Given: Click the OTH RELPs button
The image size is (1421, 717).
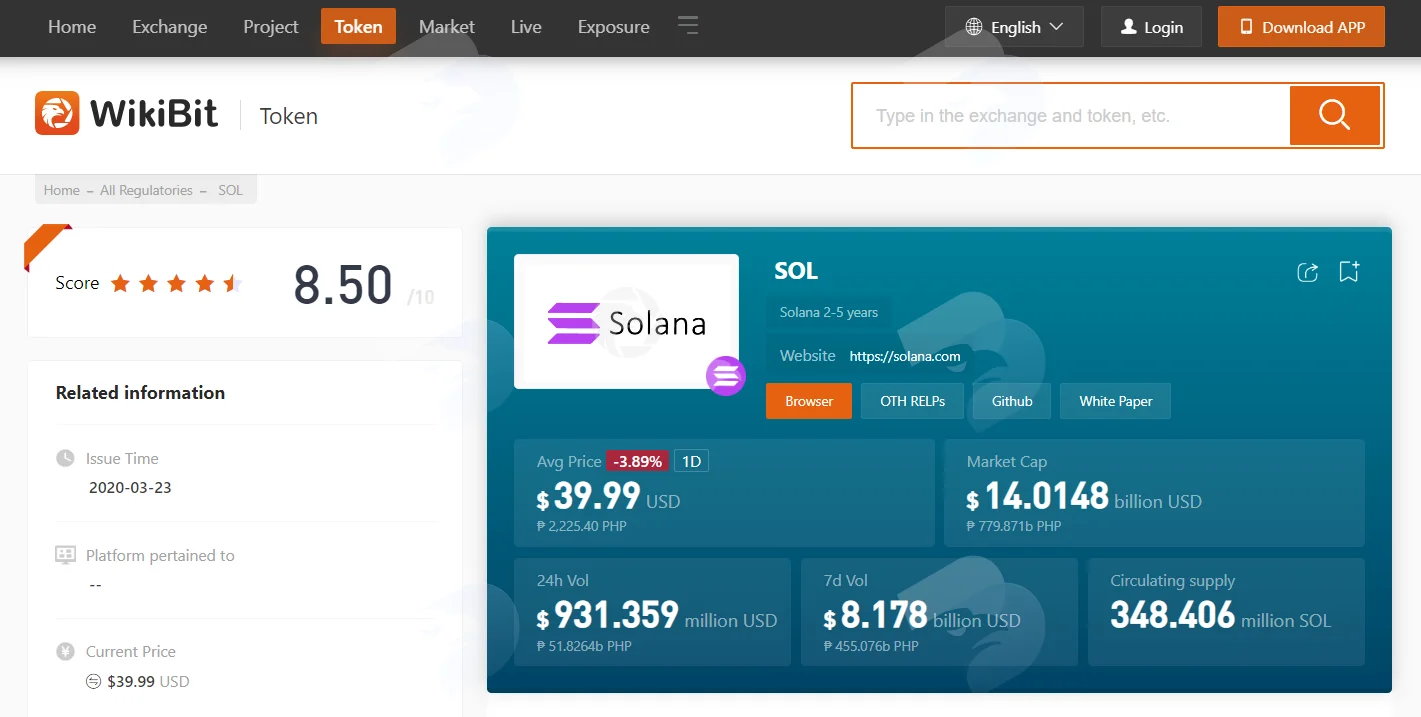Looking at the screenshot, I should pyautogui.click(x=912, y=401).
